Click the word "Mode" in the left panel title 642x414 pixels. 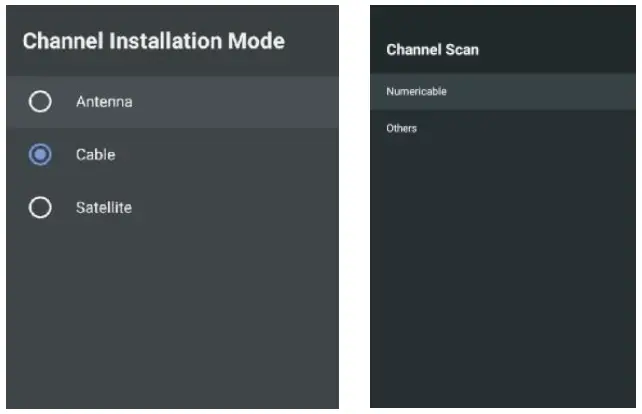258,41
